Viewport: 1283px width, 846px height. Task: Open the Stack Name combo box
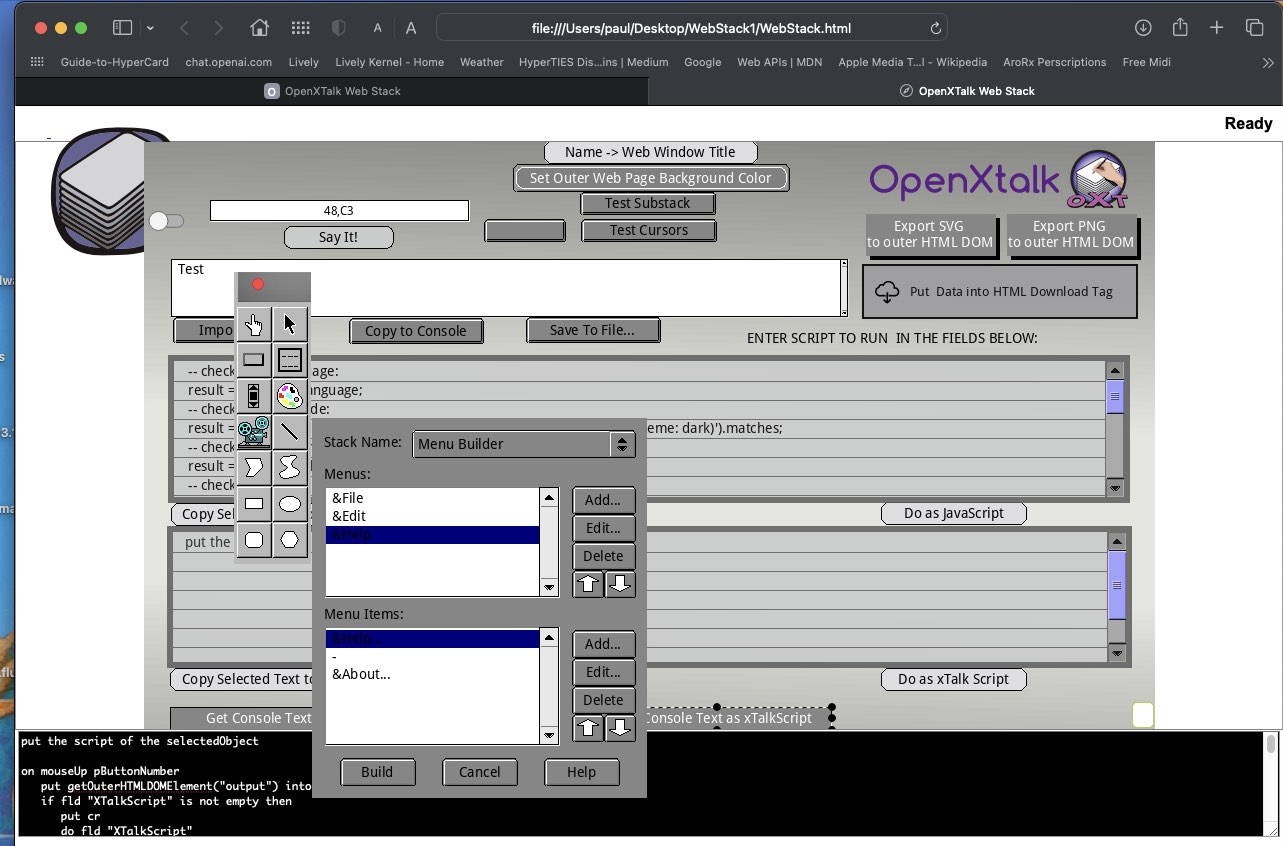(523, 444)
